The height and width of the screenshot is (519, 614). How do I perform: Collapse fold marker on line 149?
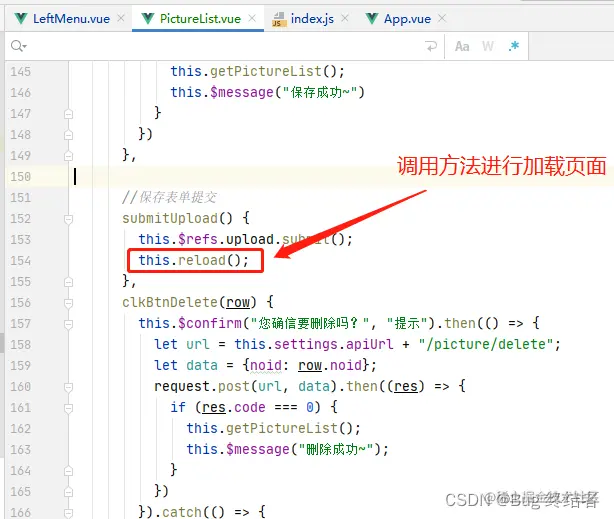coord(69,156)
